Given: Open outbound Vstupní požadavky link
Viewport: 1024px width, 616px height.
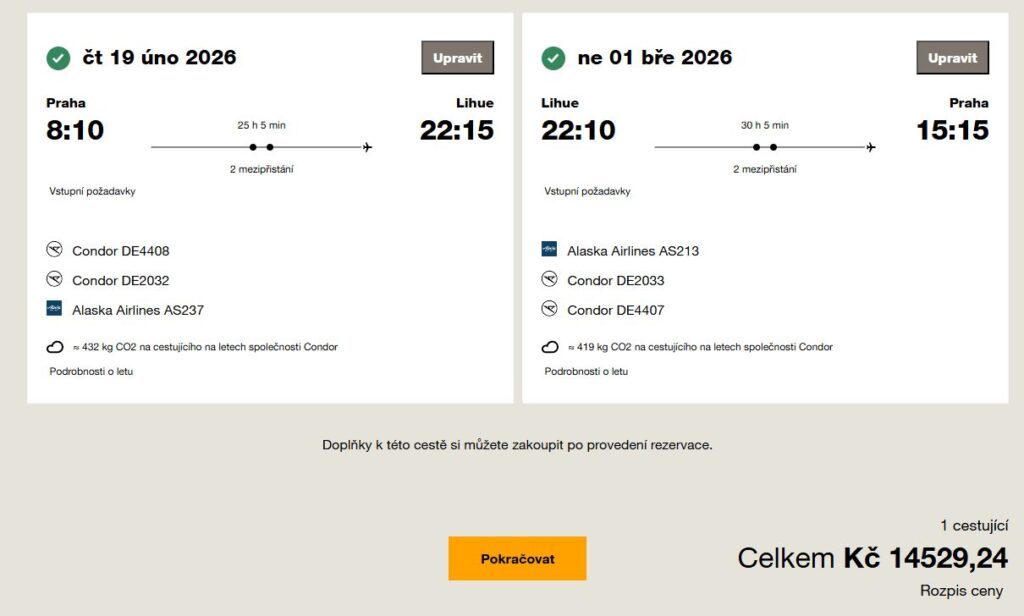Looking at the screenshot, I should [92, 191].
